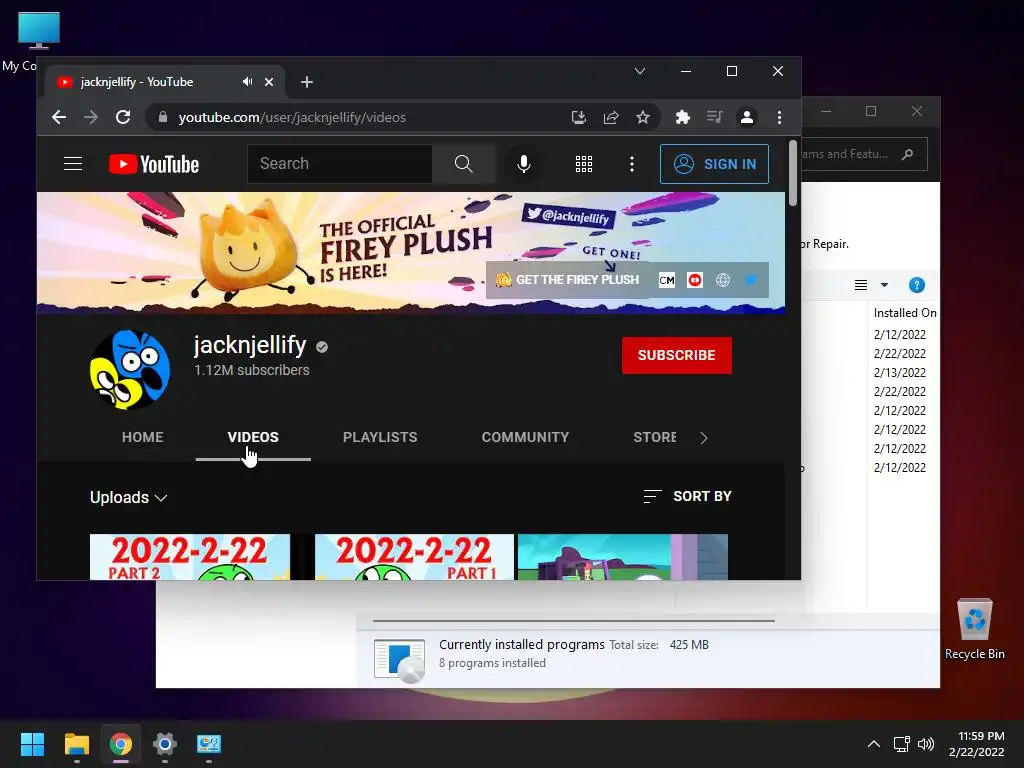Sort by Installed On column header
This screenshot has width=1024, height=768.
904,313
